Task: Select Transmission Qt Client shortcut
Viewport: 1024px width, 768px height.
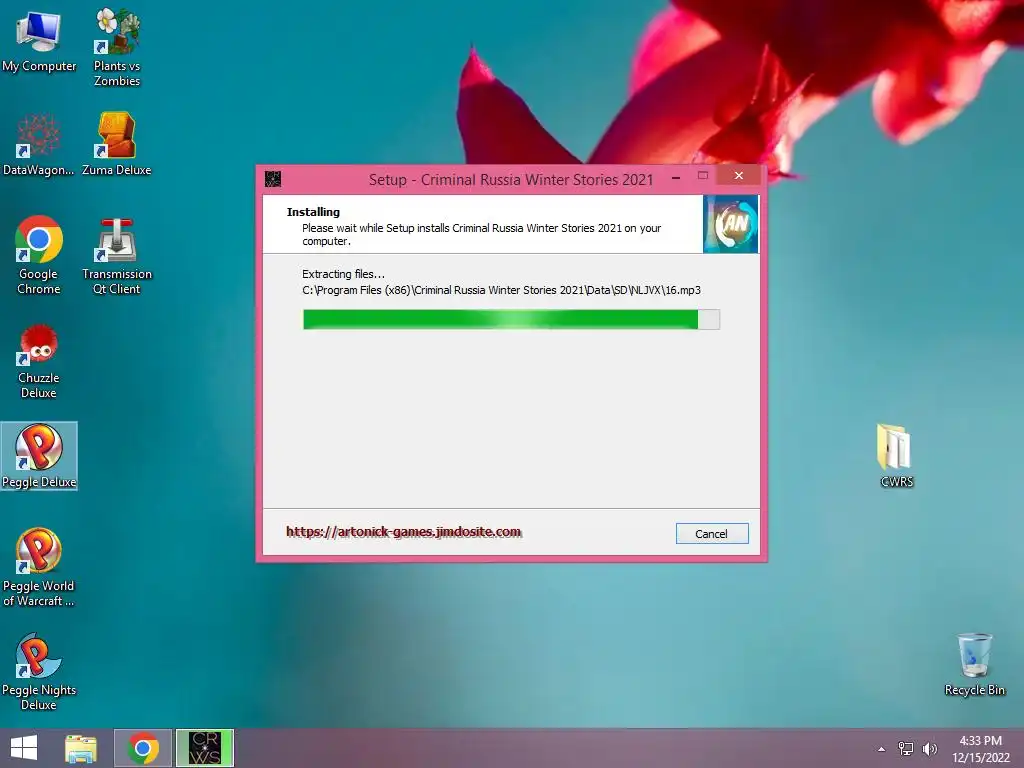Action: (x=117, y=256)
